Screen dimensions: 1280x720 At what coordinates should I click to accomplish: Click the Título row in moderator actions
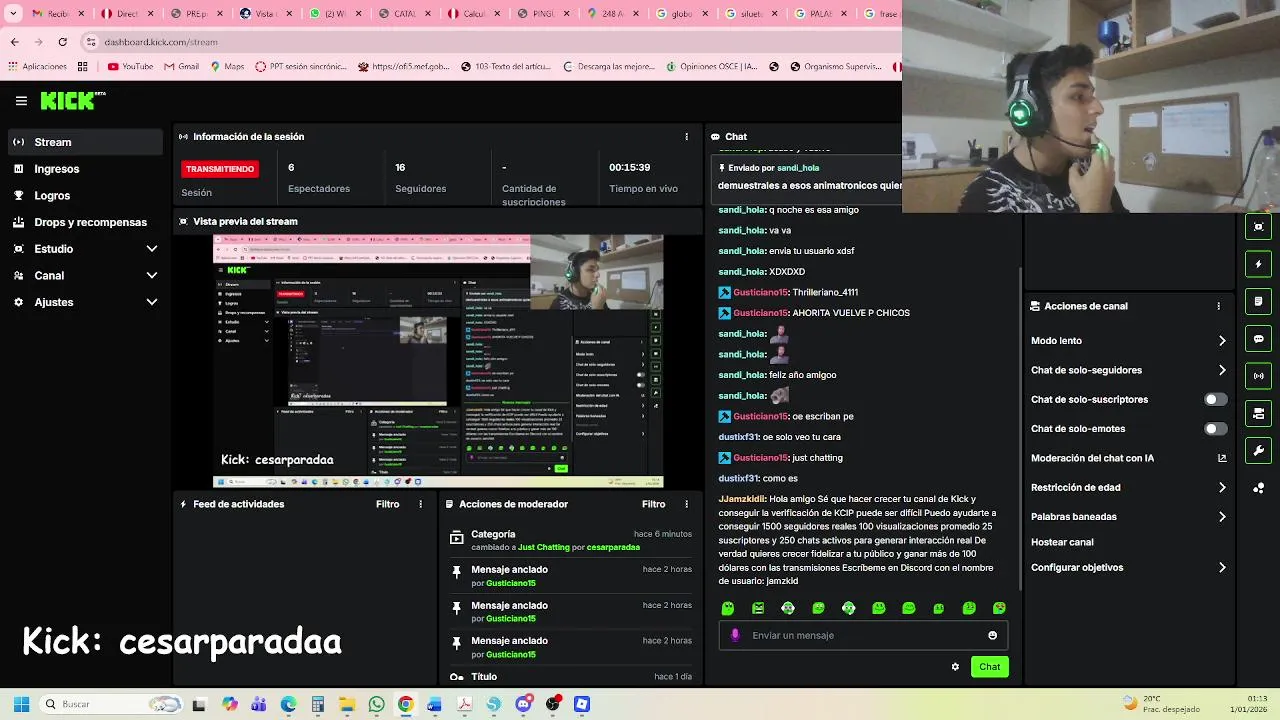tap(570, 677)
